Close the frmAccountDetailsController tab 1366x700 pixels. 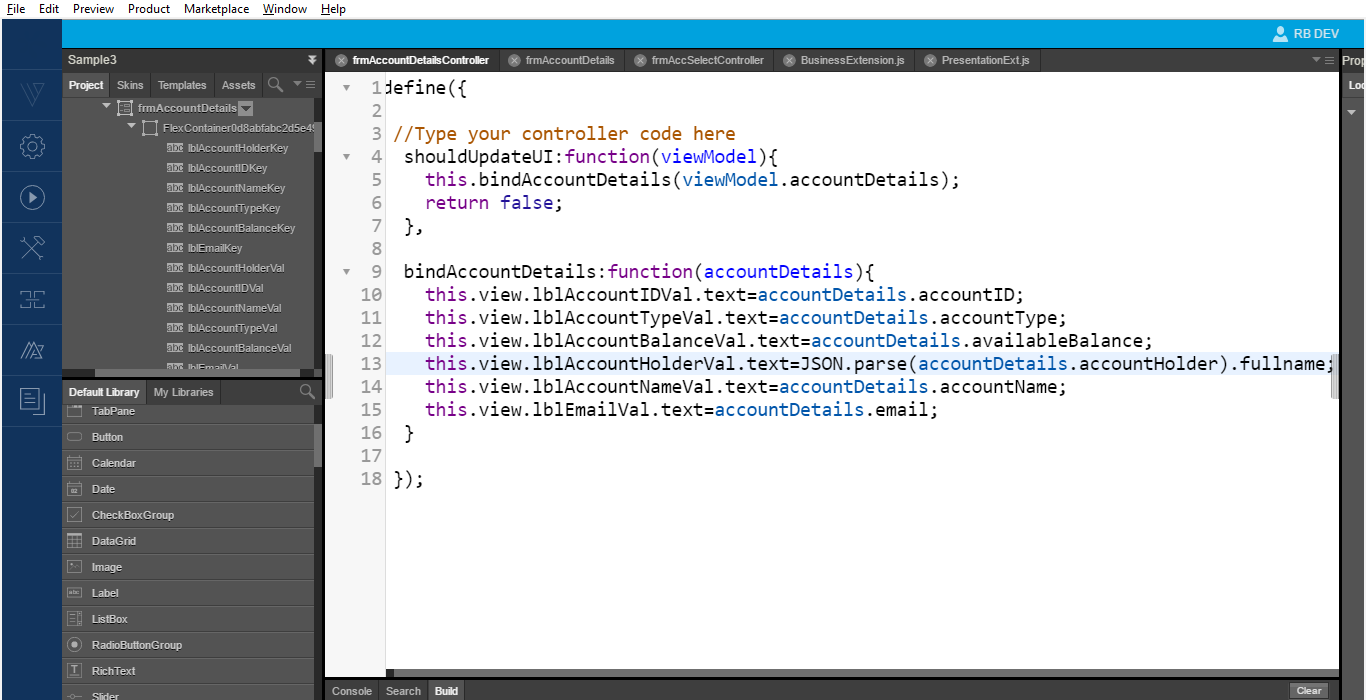[x=341, y=60]
